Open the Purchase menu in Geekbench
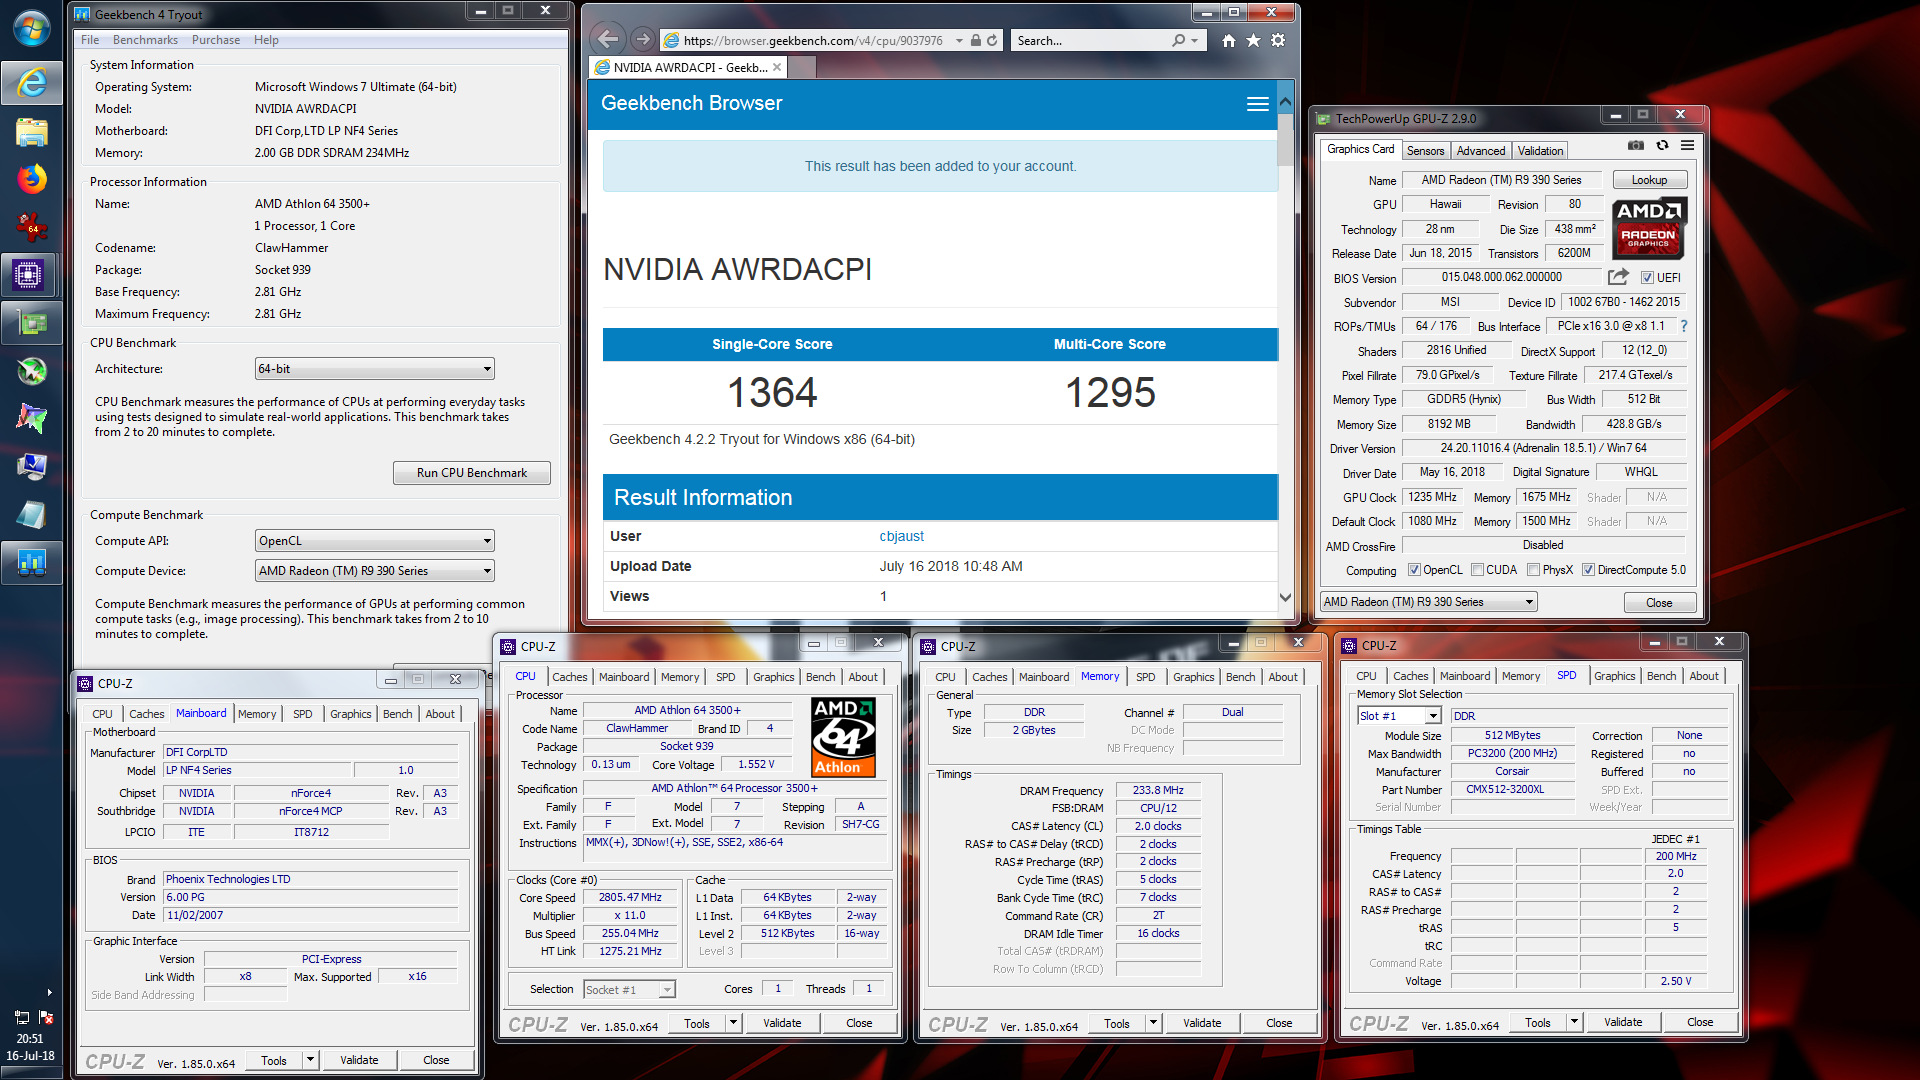 (x=216, y=40)
